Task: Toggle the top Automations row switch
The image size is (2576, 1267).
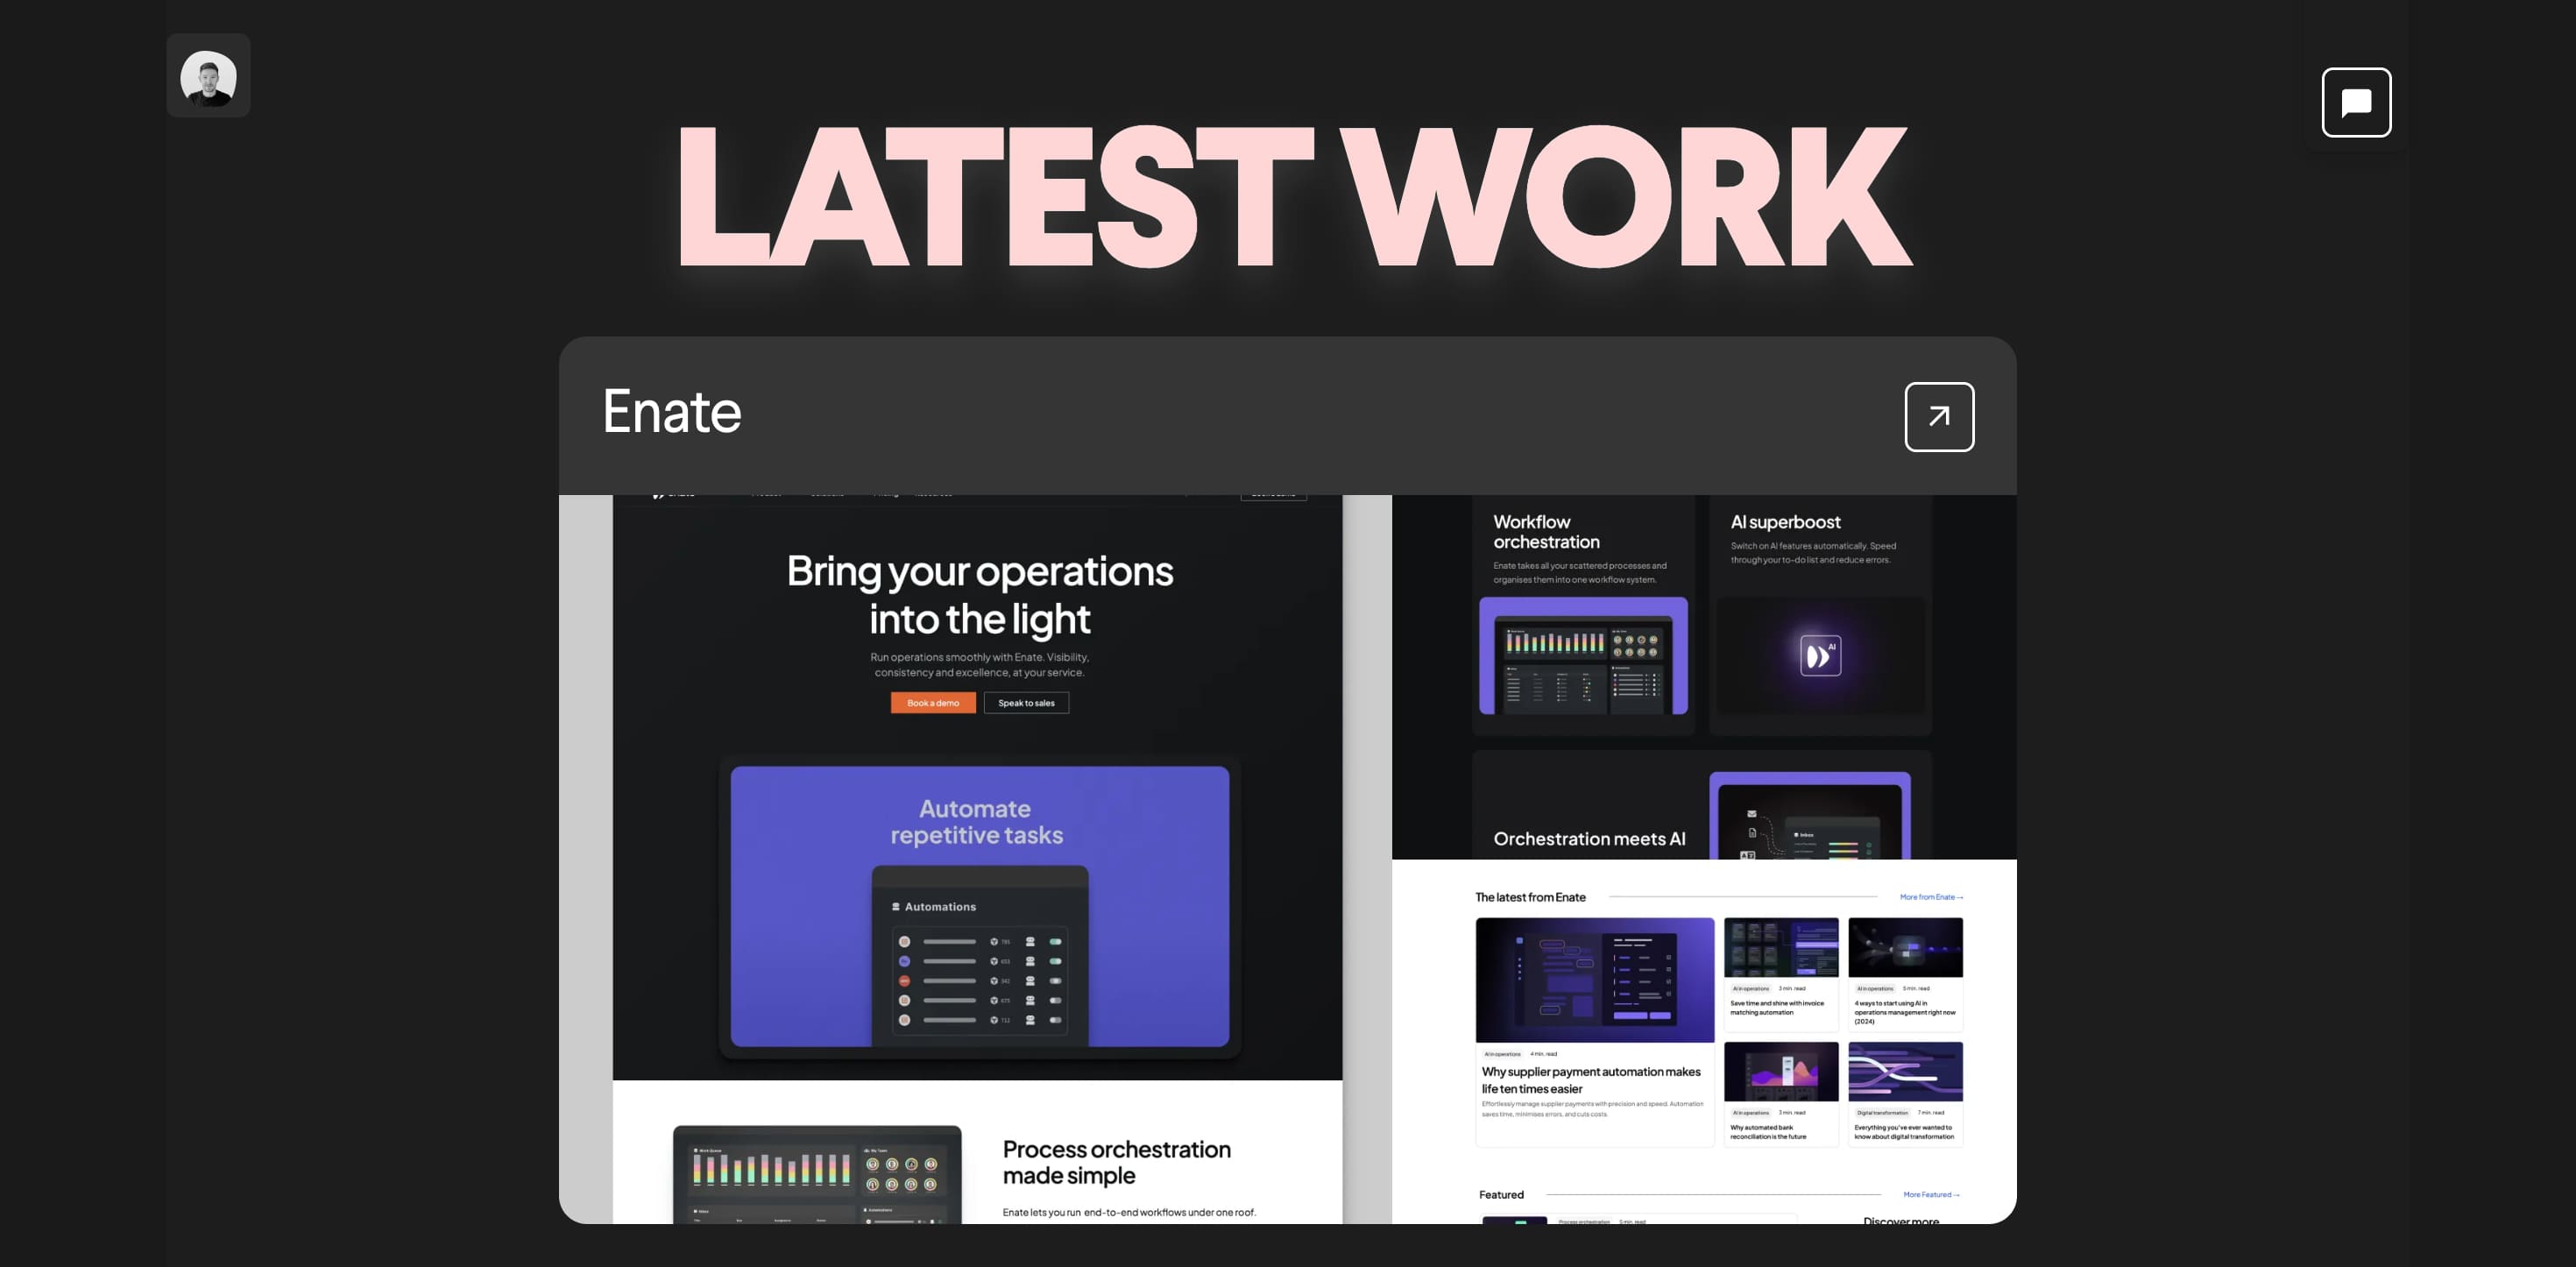Action: pyautogui.click(x=1055, y=942)
